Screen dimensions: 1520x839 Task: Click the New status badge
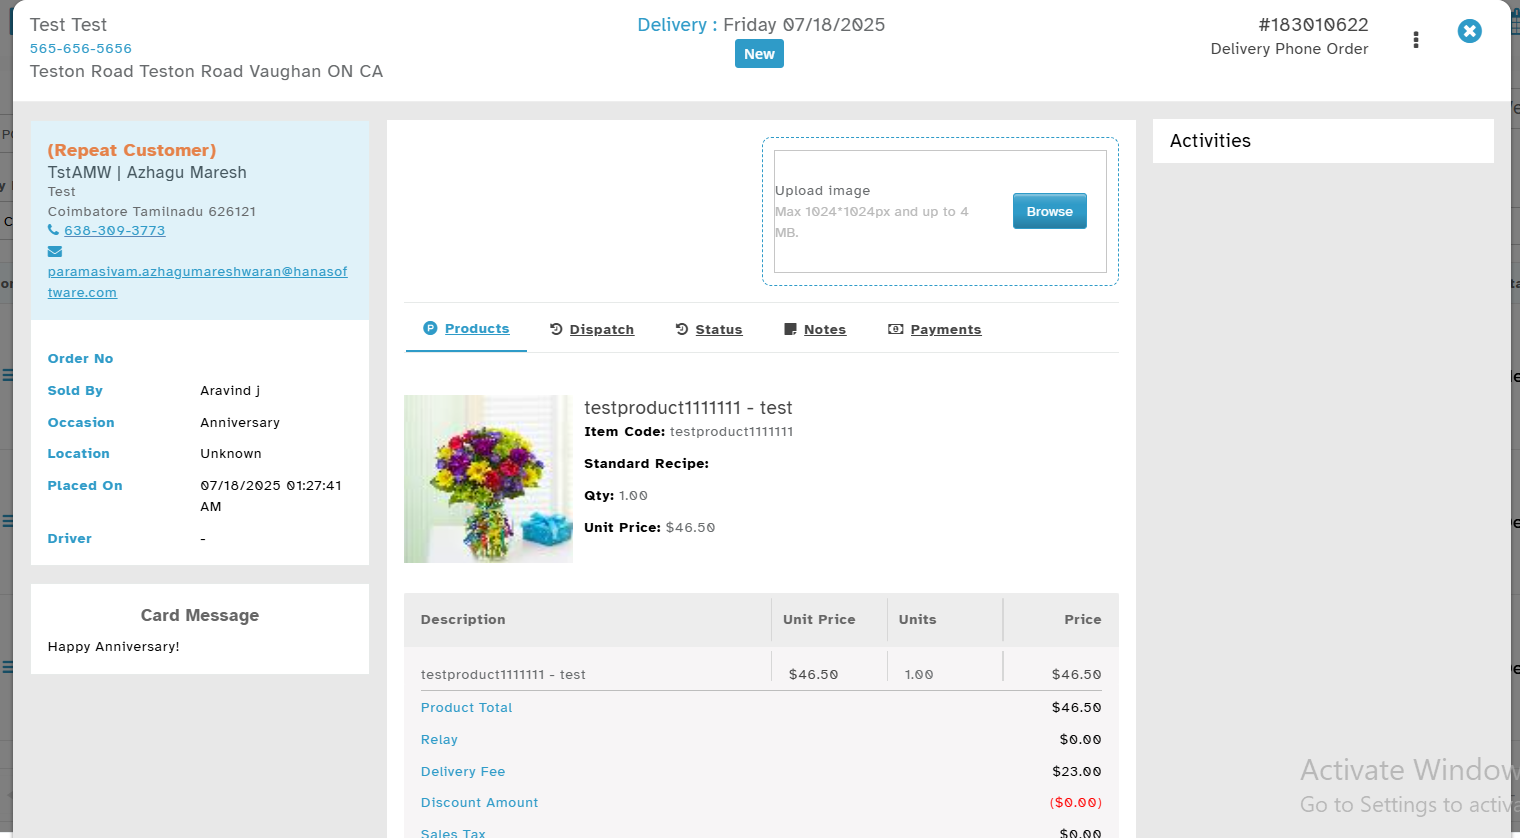[x=759, y=54]
